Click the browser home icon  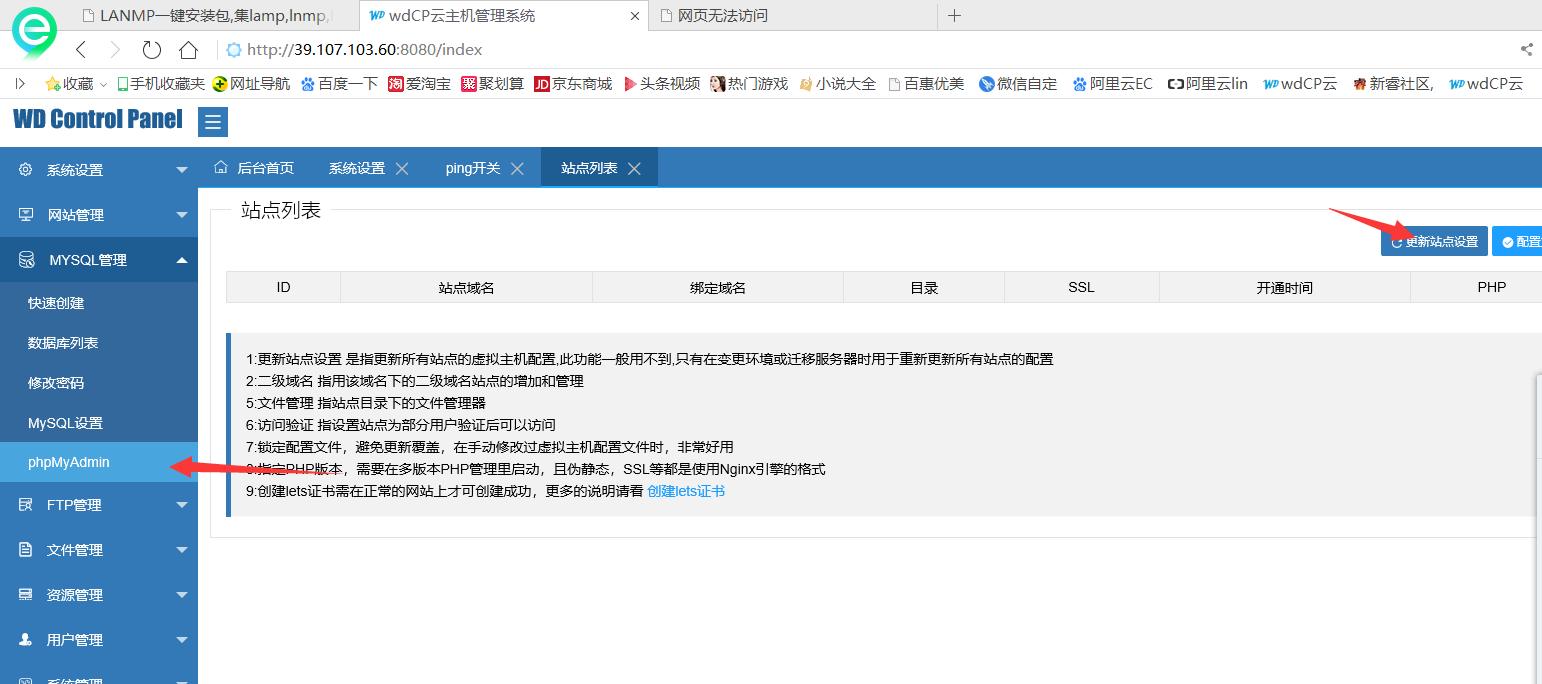[x=188, y=49]
